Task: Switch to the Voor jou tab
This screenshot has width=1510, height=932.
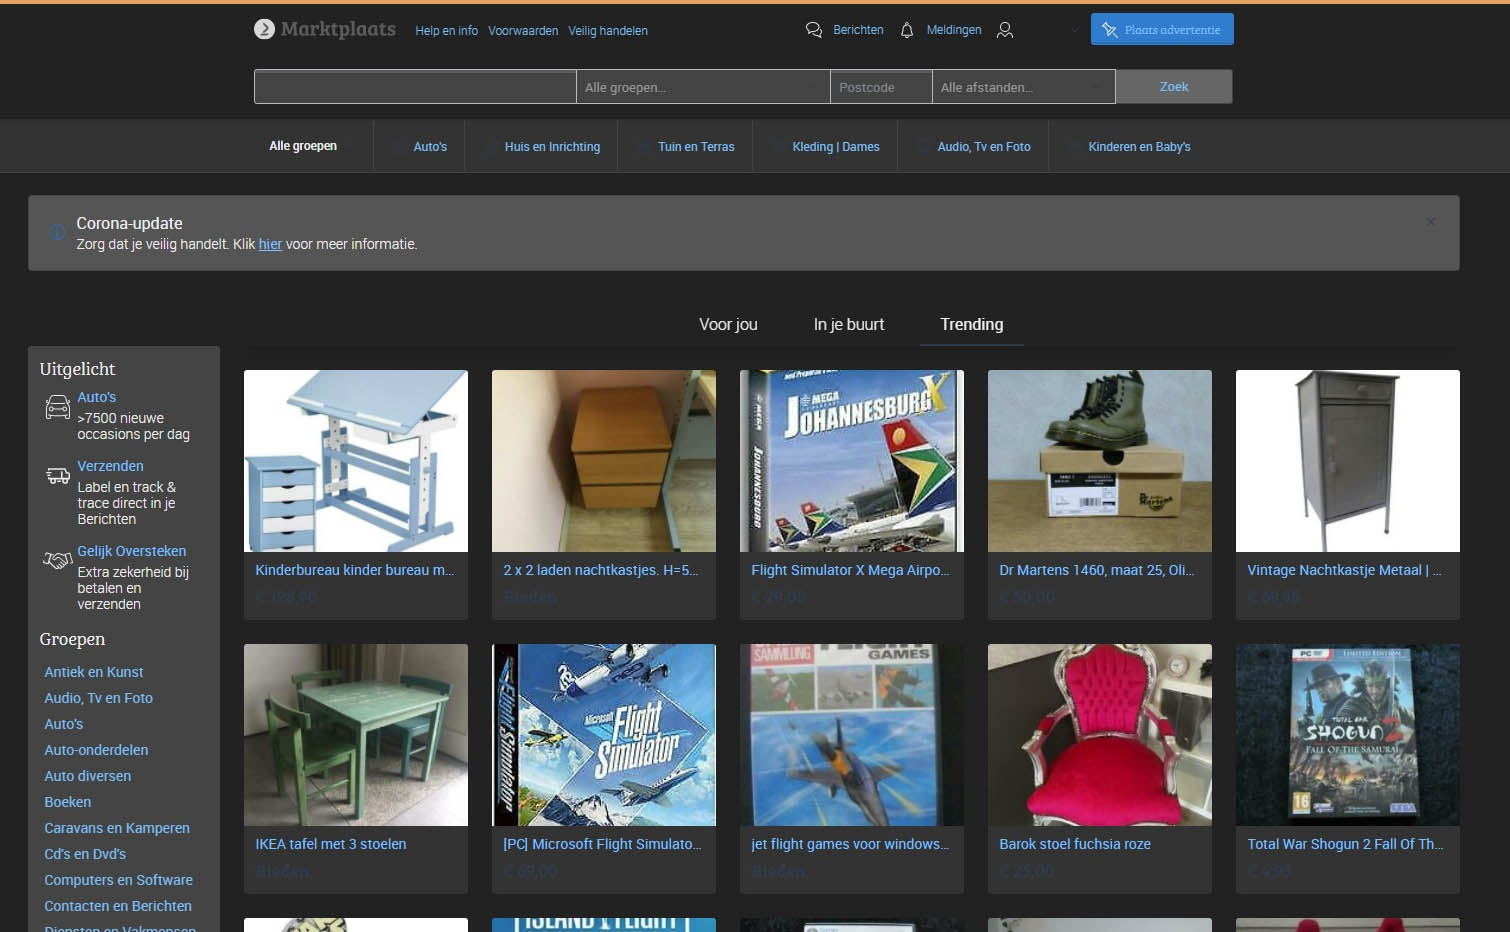Action: pyautogui.click(x=728, y=324)
